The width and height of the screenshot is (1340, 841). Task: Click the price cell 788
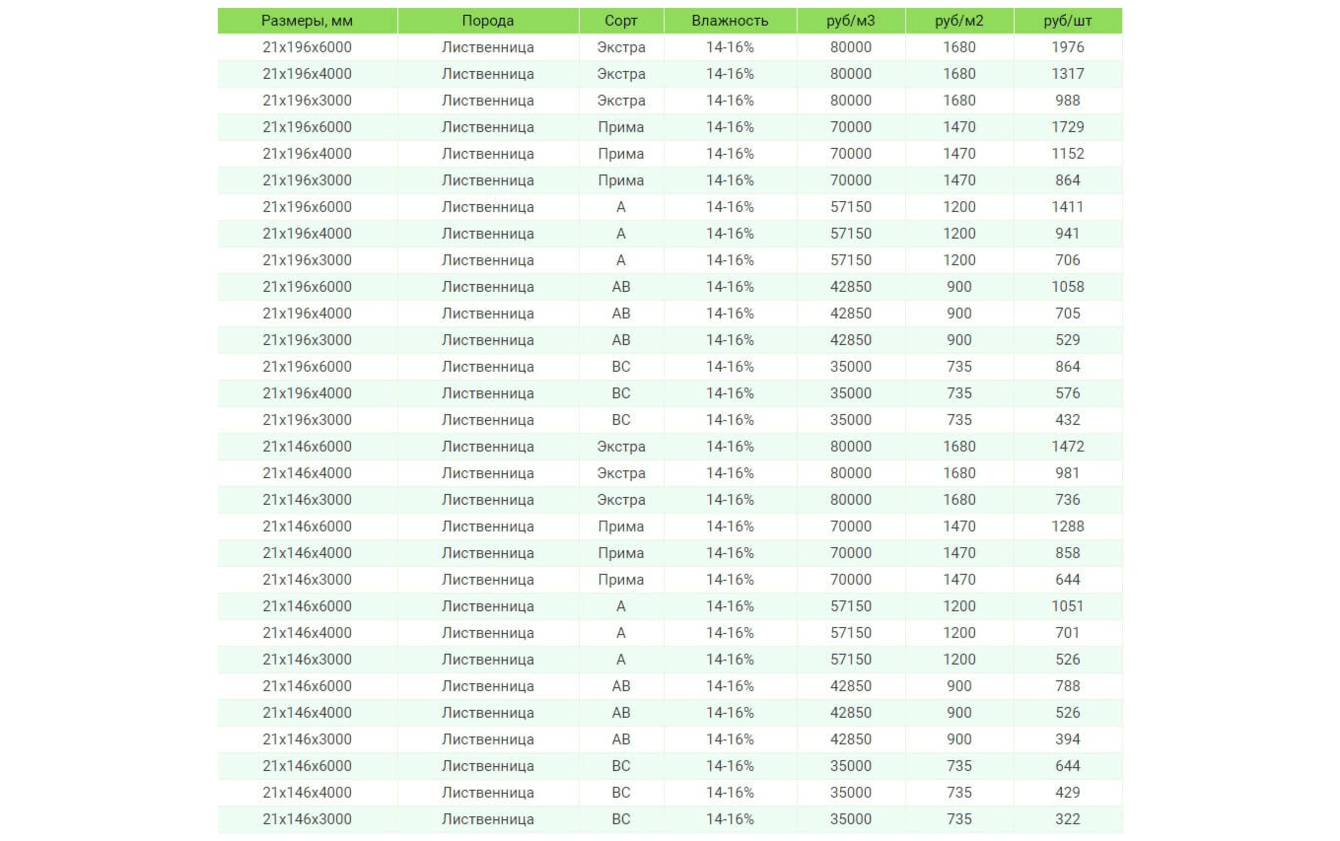1067,686
